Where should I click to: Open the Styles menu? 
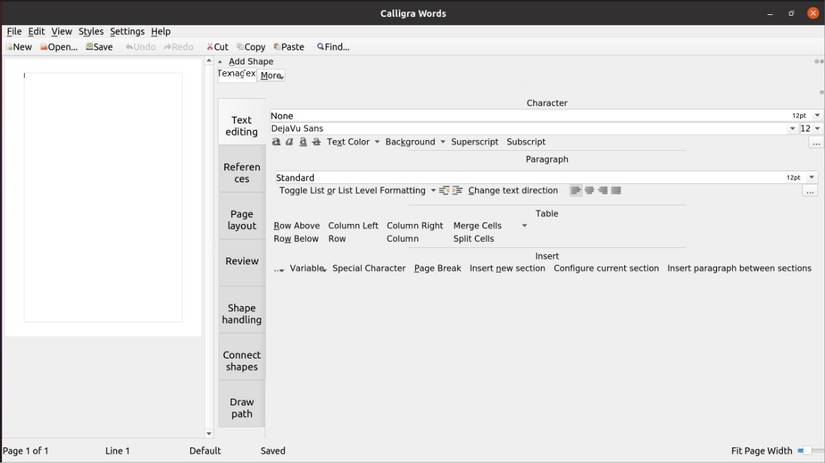point(91,32)
